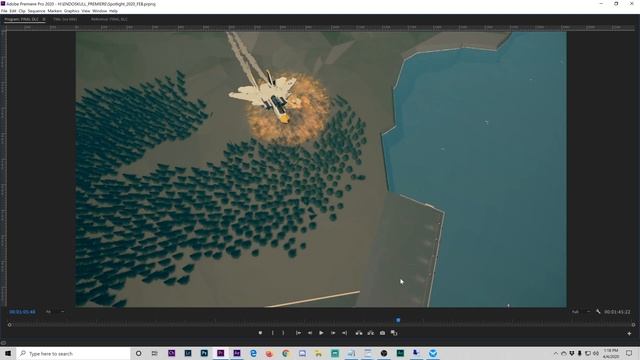Click the sequence duration timecode
The height and width of the screenshot is (360, 640).
(617, 312)
